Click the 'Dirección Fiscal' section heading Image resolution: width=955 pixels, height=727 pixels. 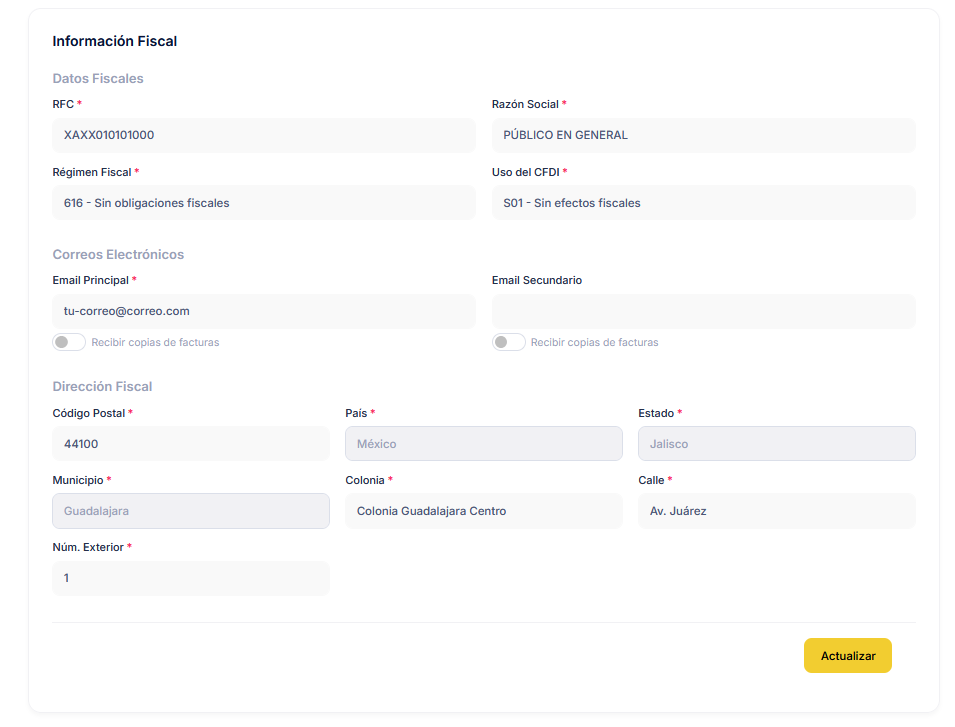coord(102,386)
